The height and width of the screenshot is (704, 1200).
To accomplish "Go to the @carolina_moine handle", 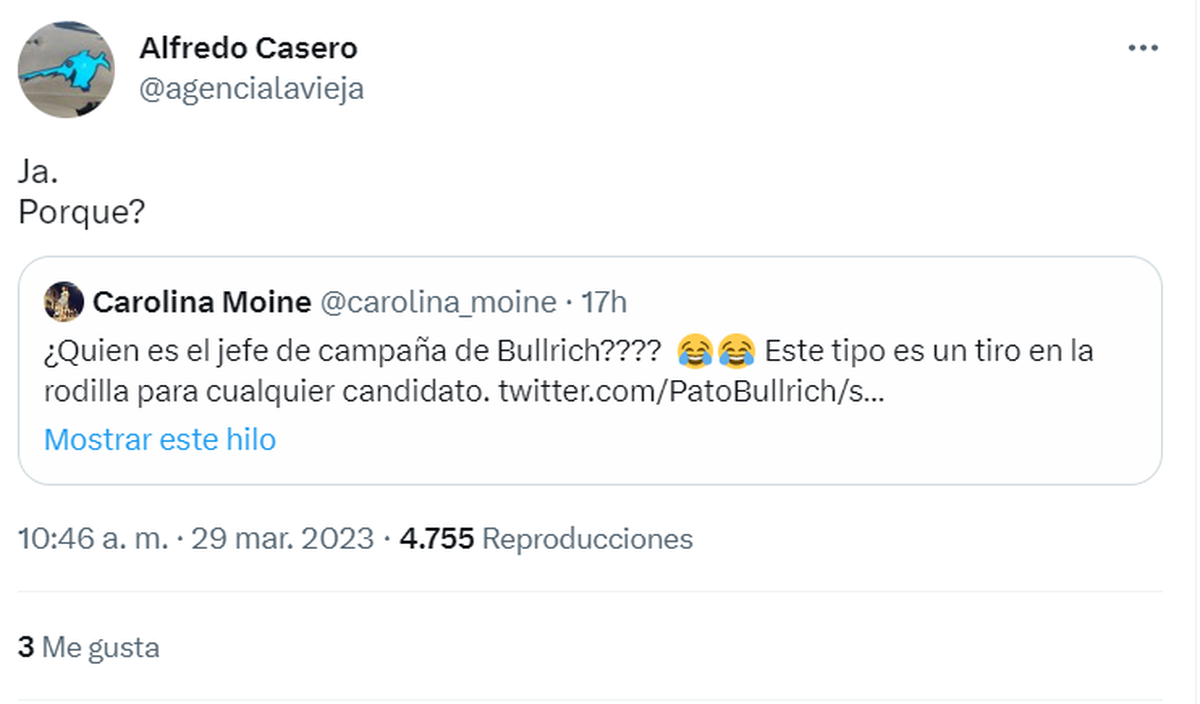I will point(437,302).
